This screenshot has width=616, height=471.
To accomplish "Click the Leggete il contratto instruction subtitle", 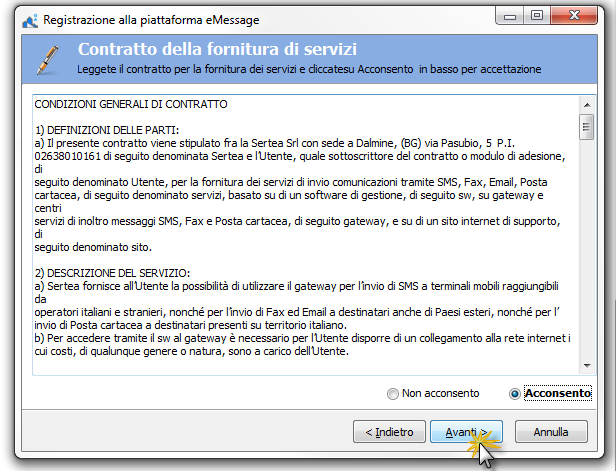I will [309, 69].
